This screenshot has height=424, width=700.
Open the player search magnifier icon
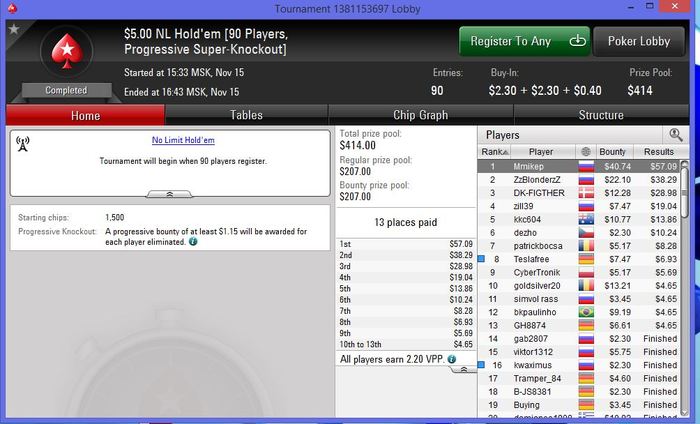click(x=675, y=135)
